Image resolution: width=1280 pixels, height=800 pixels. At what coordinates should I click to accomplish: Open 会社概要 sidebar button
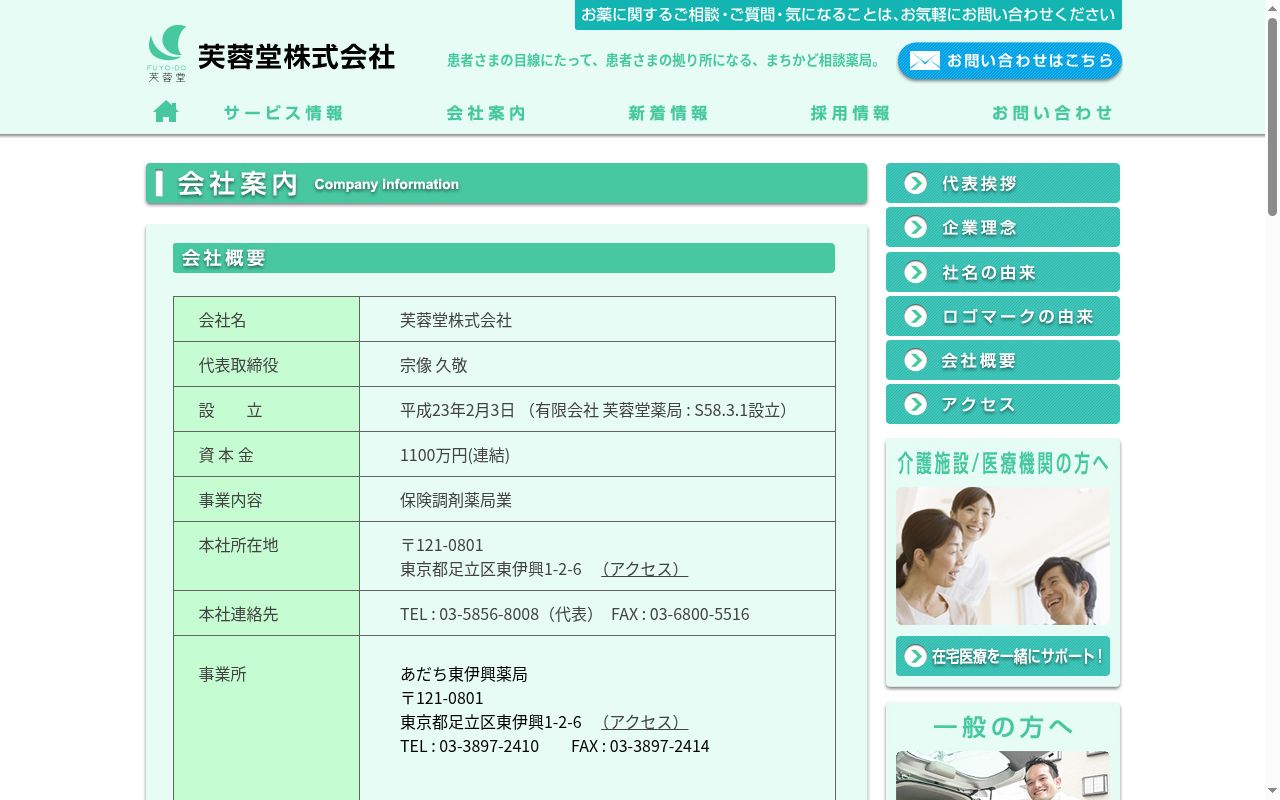pos(1003,360)
